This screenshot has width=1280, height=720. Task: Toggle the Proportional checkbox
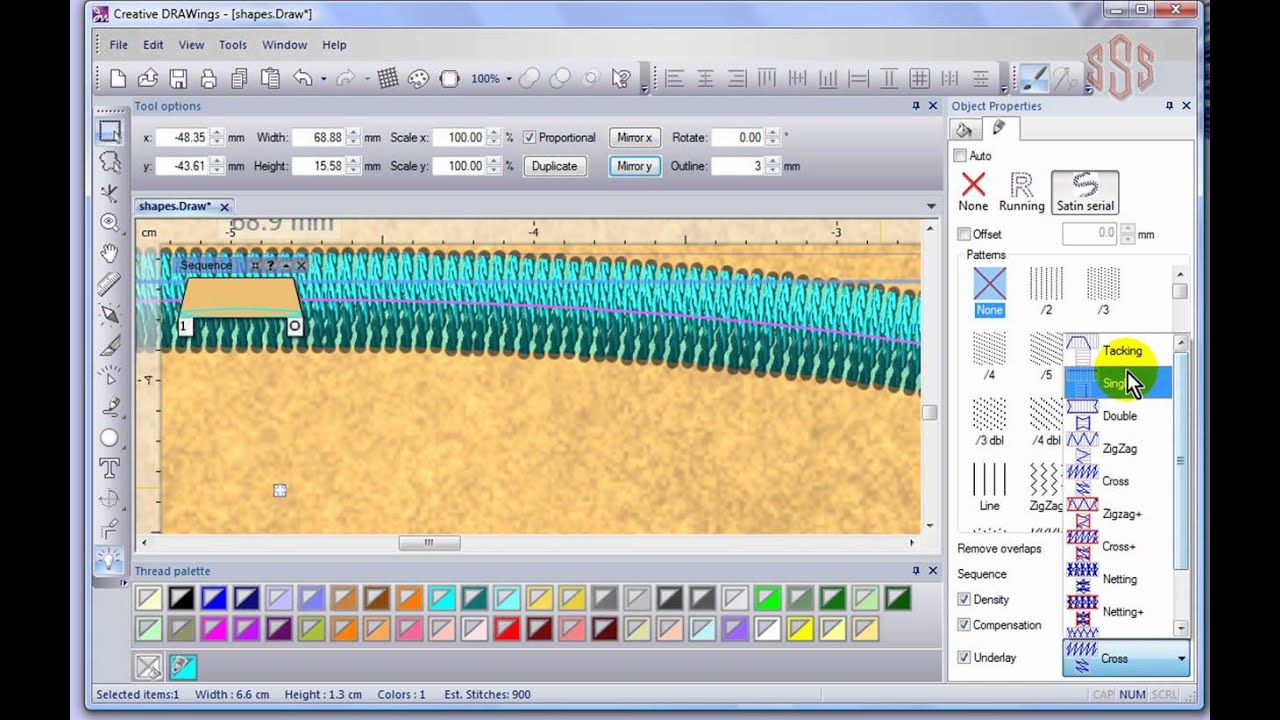point(530,138)
